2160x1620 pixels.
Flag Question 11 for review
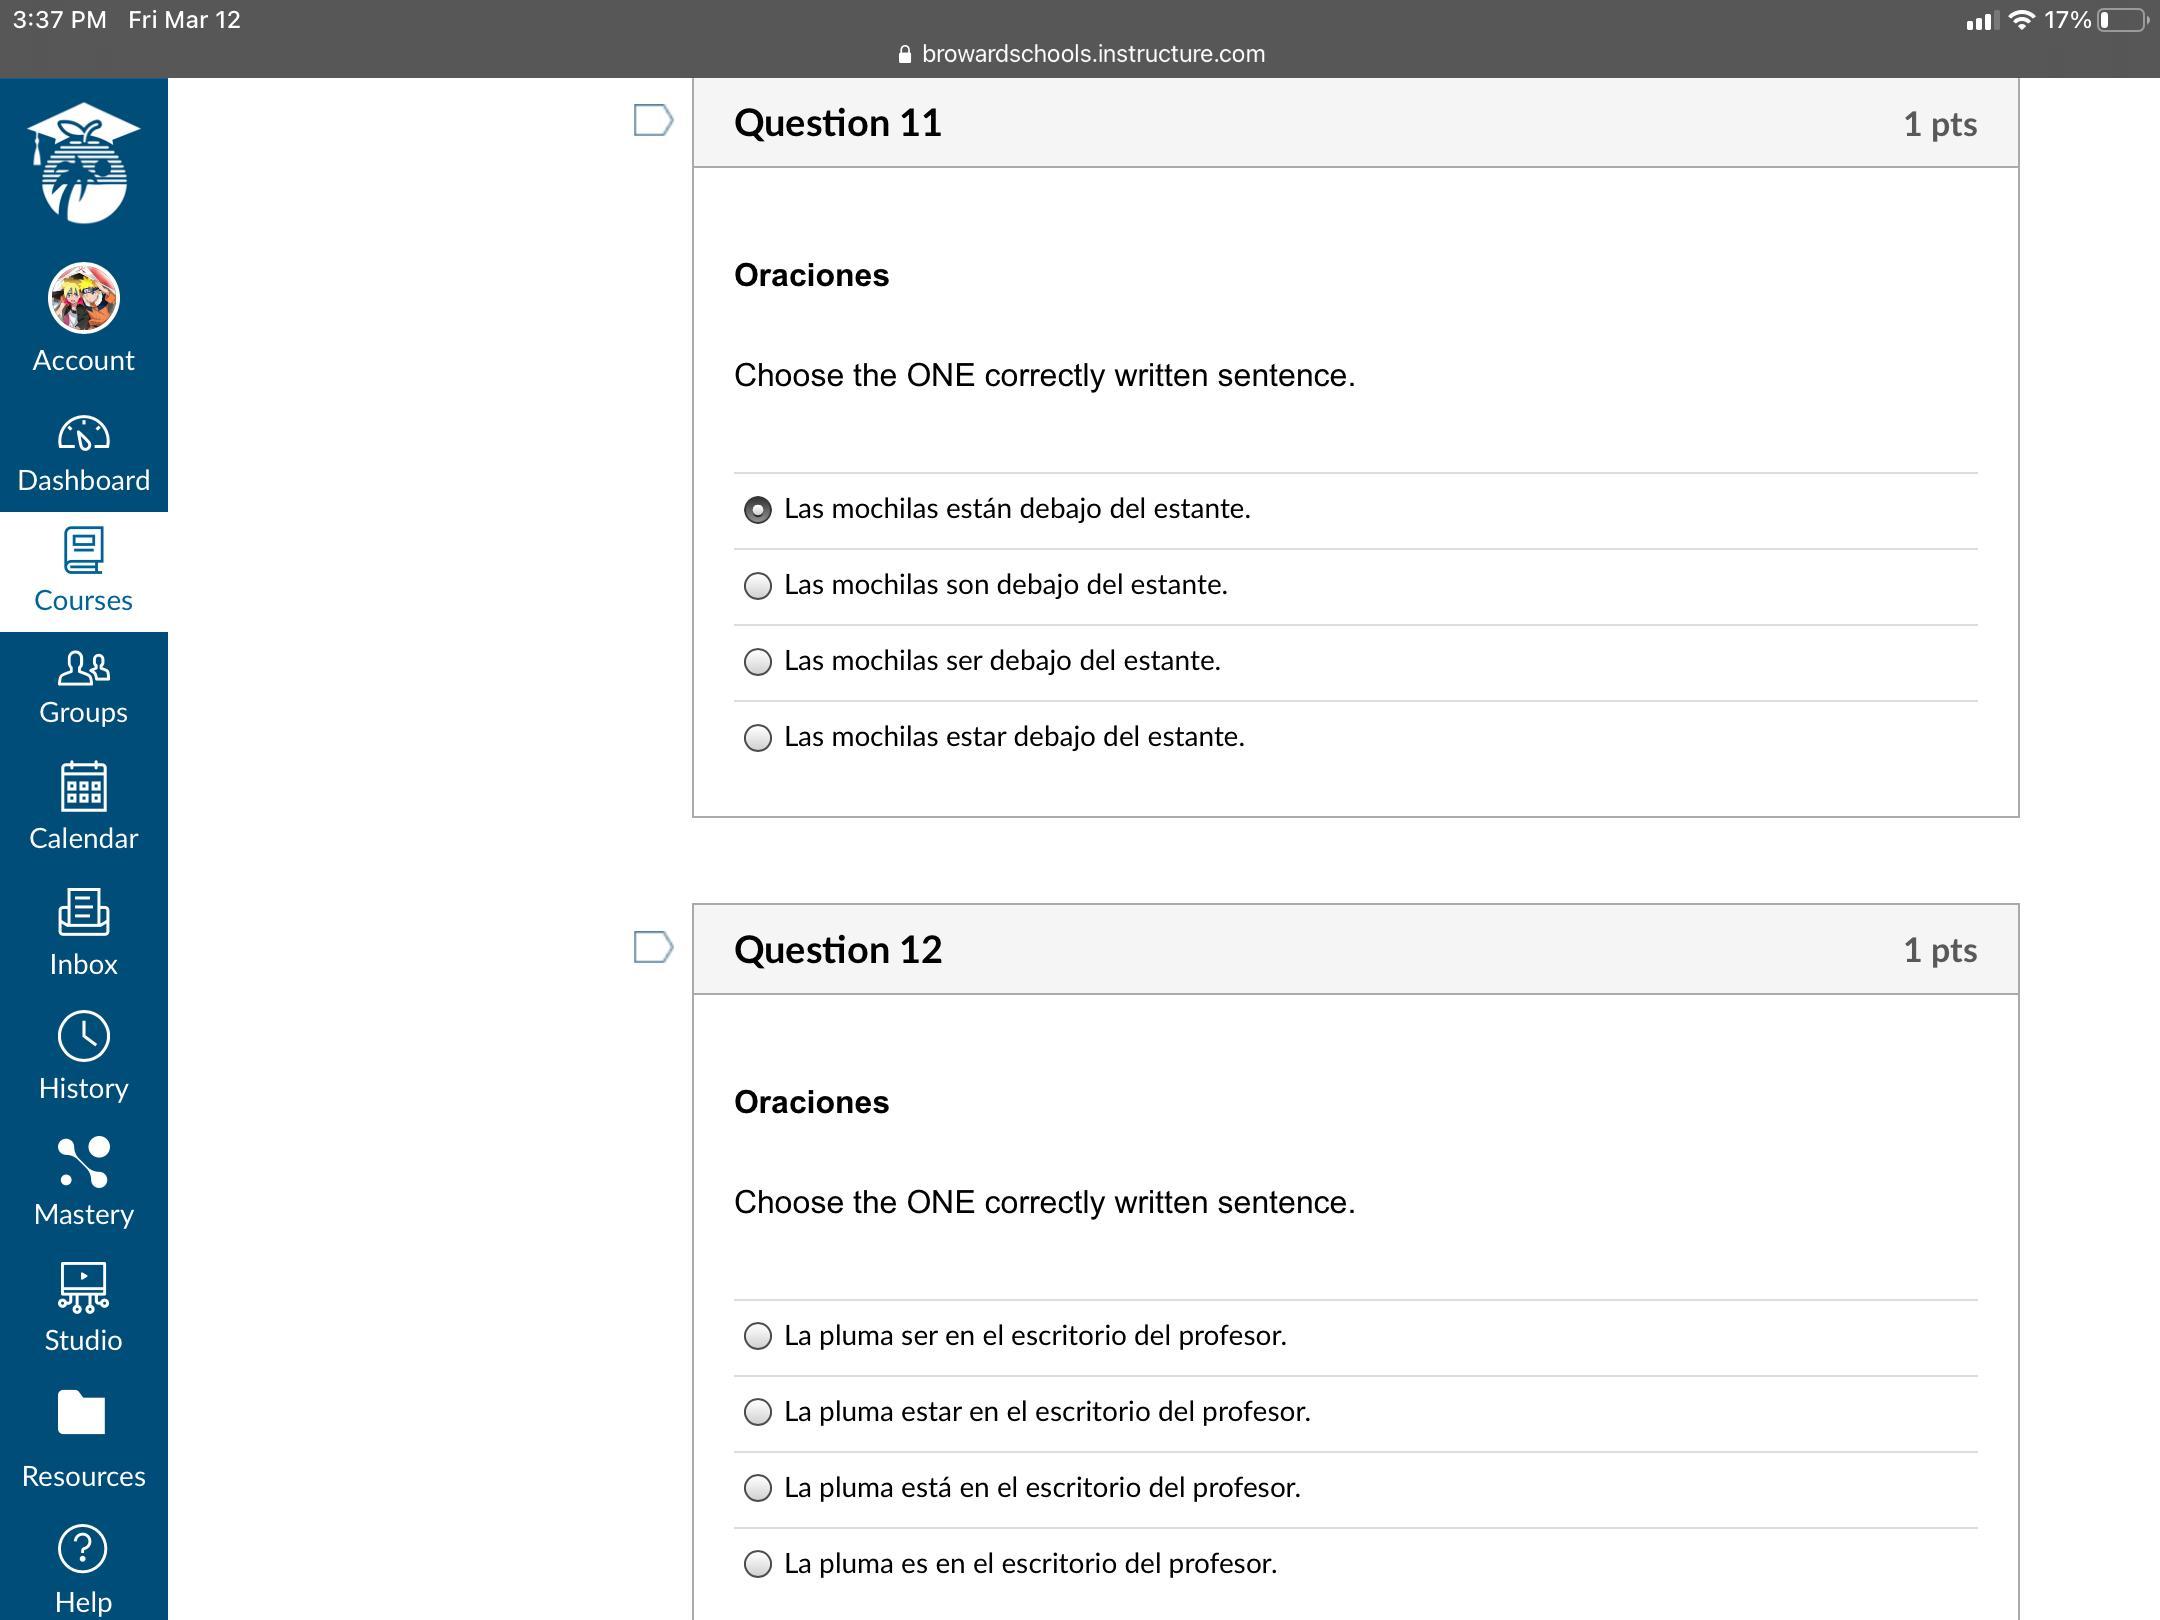(x=653, y=121)
